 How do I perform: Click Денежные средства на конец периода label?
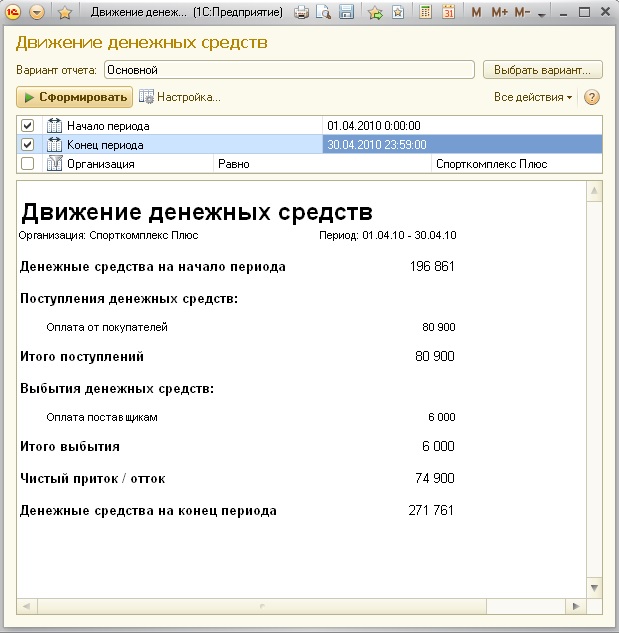click(x=148, y=511)
